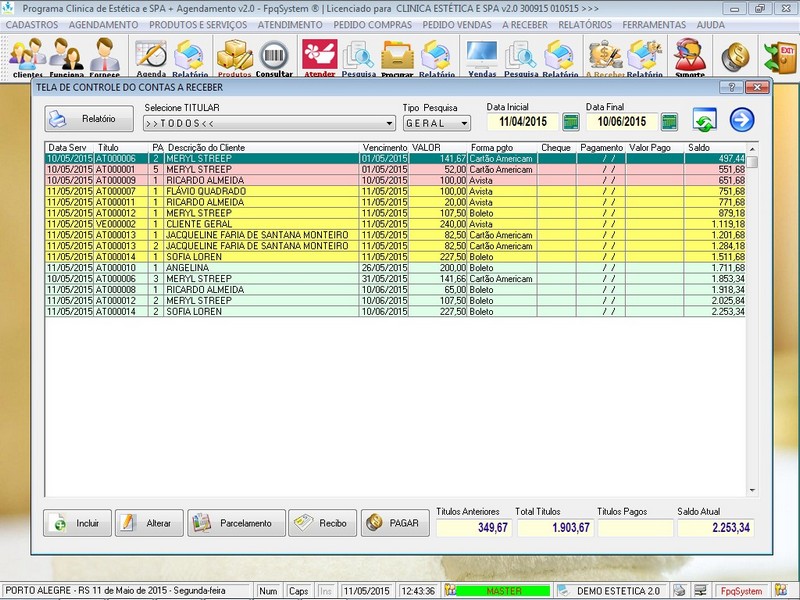Click the help question mark dialog button
Screen dimensions: 800x600
point(731,87)
